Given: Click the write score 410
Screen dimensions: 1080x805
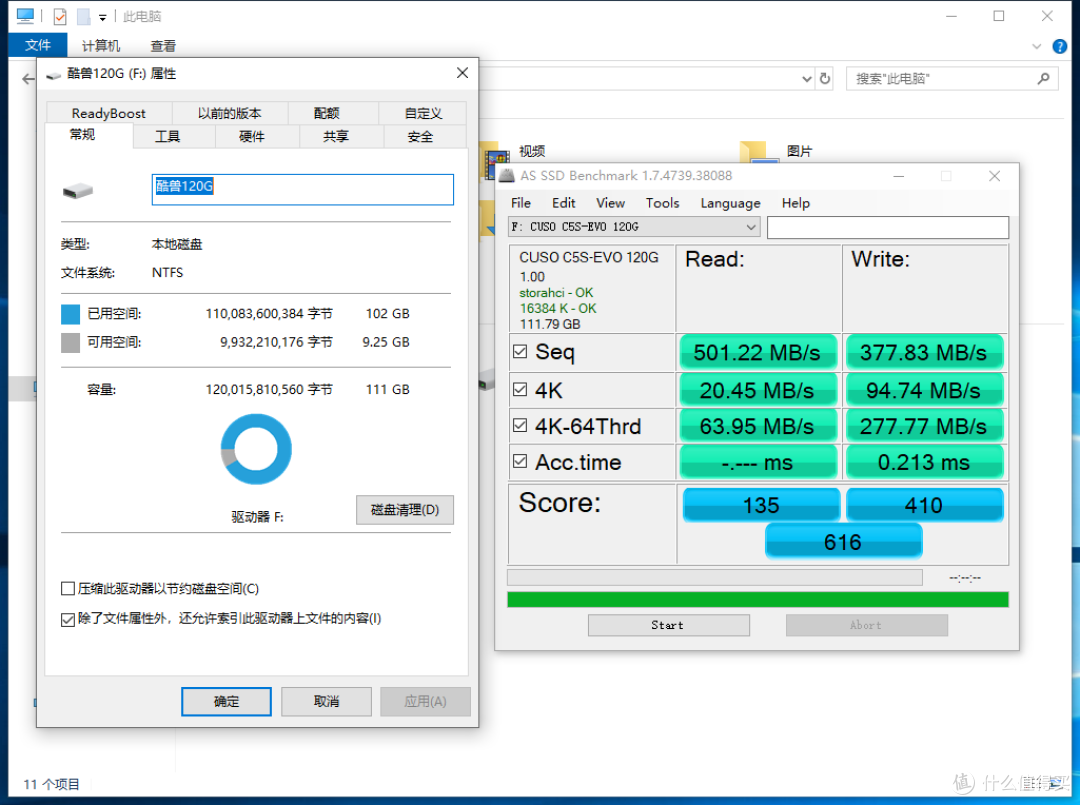Looking at the screenshot, I should tap(924, 505).
